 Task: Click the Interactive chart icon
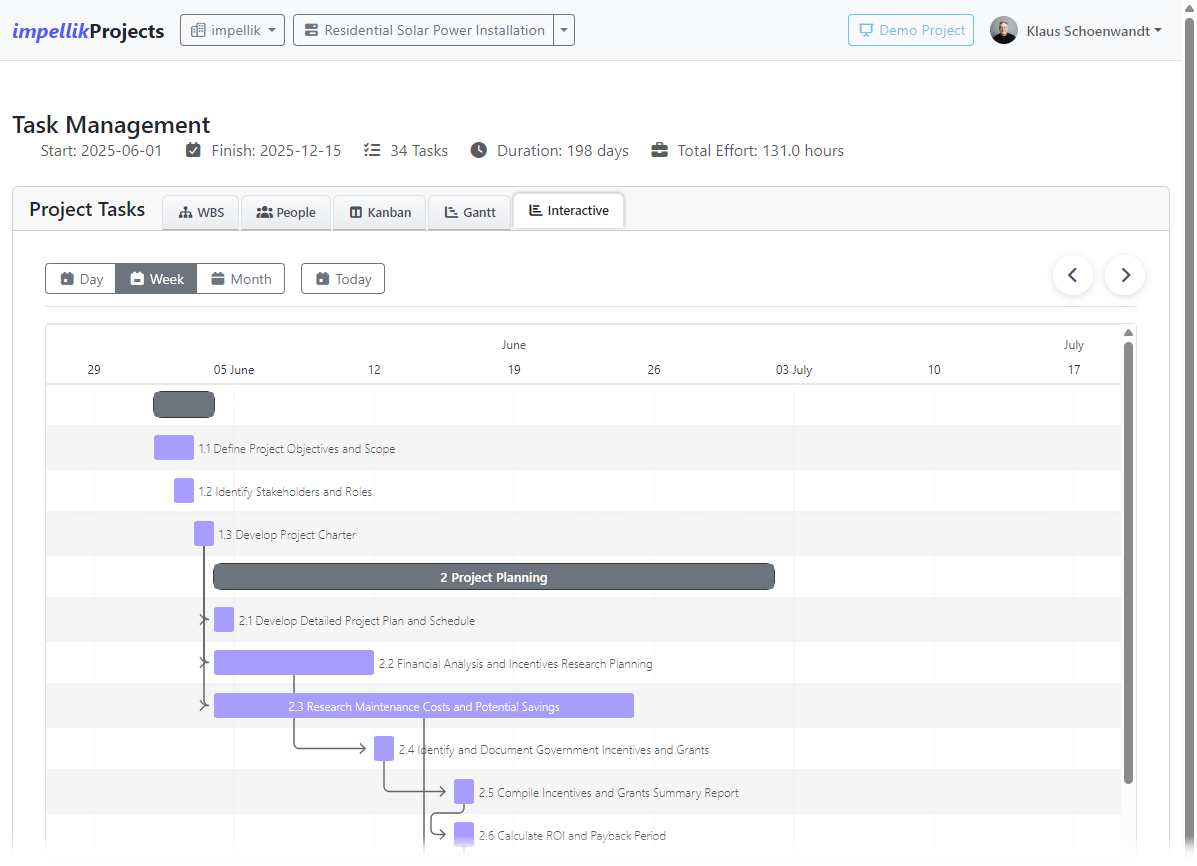click(535, 210)
